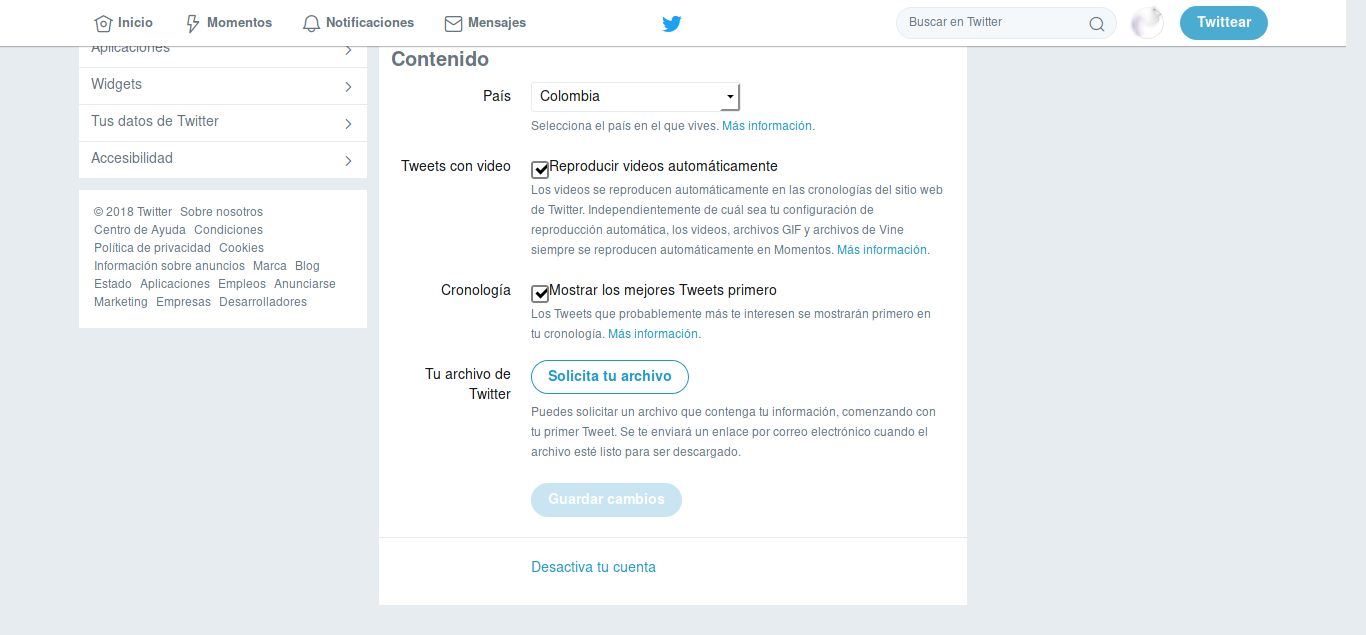The width and height of the screenshot is (1366, 635).
Task: Expand the Widgets settings section
Action: coord(223,86)
